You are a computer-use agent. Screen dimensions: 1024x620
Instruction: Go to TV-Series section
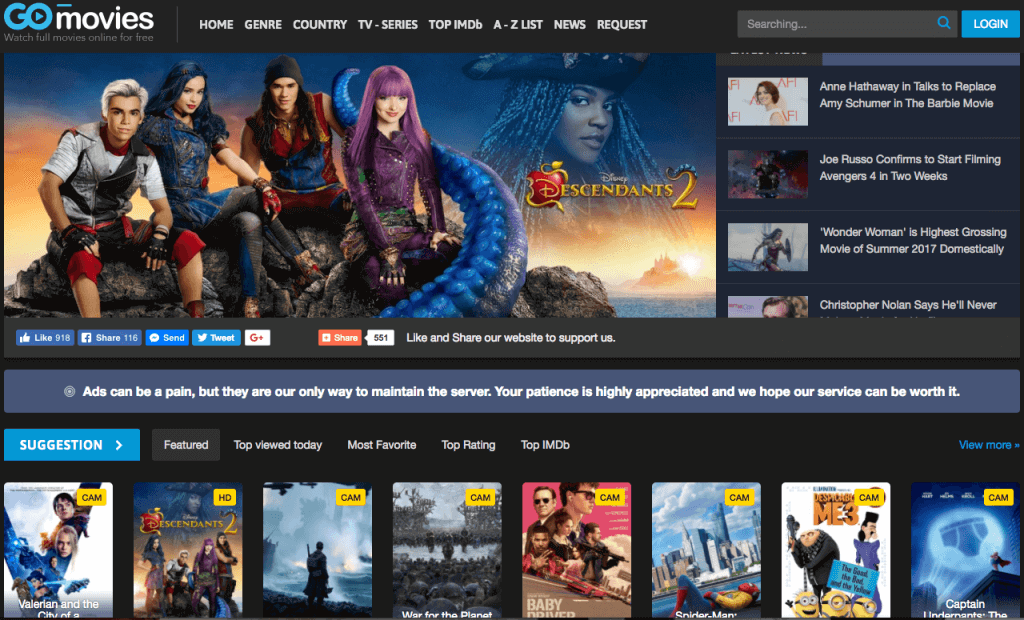tap(388, 25)
